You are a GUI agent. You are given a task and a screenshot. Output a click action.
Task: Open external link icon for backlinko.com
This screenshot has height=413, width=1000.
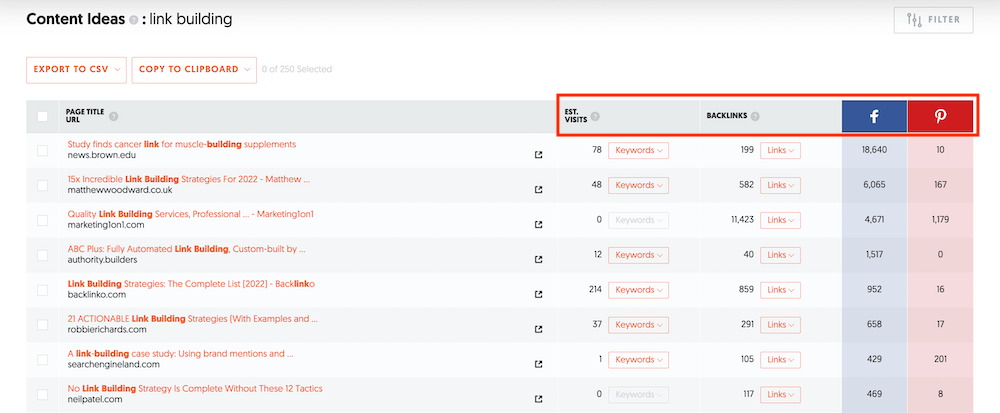tap(539, 294)
